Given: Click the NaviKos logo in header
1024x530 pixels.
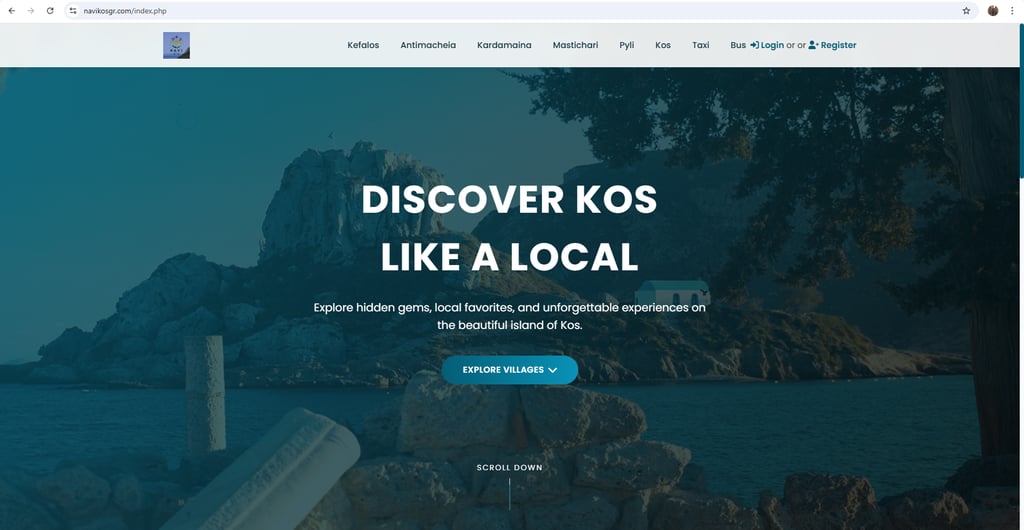Looking at the screenshot, I should [x=176, y=45].
